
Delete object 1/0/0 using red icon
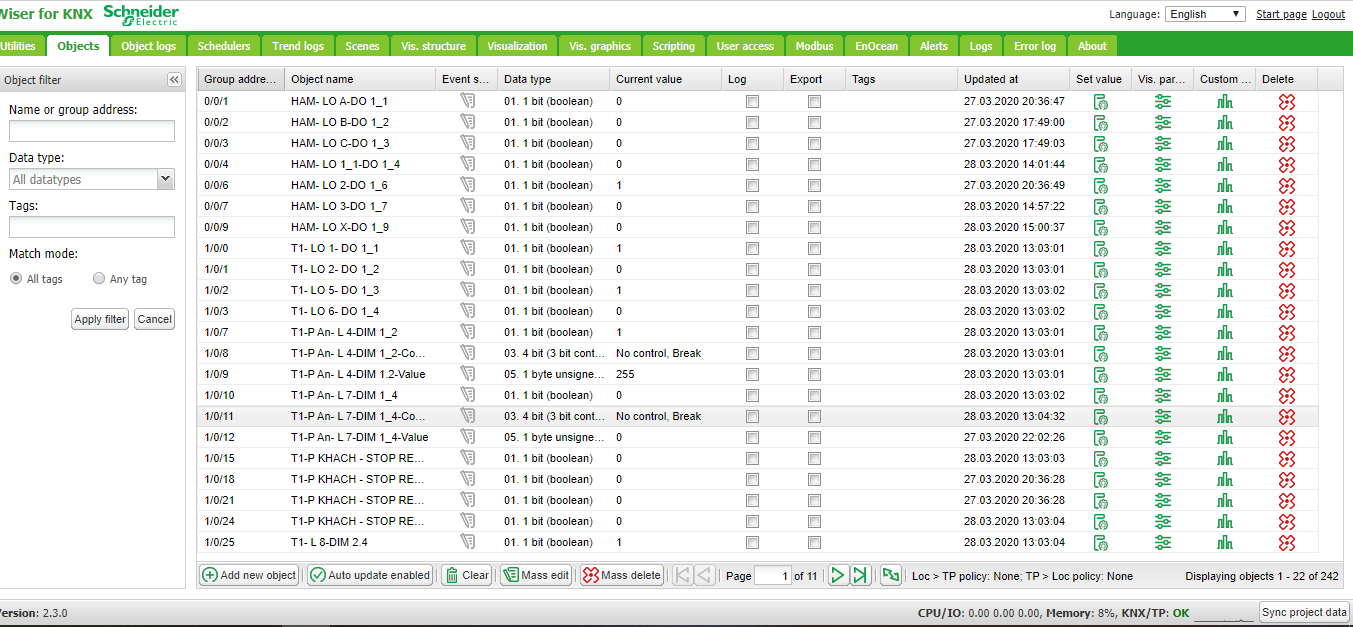click(x=1287, y=248)
